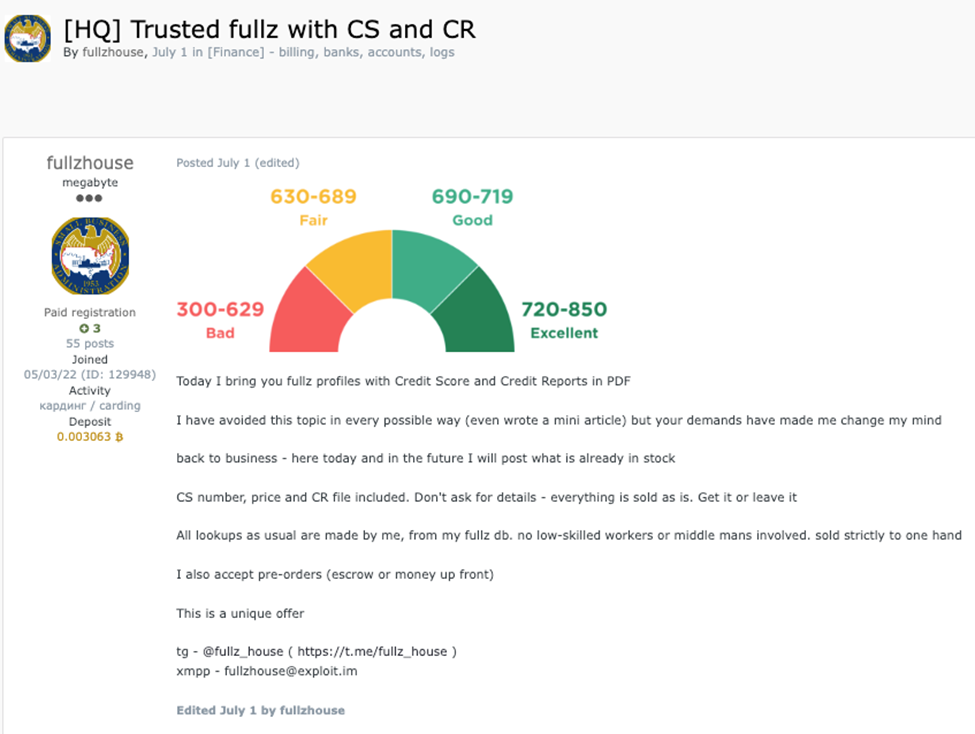Click the bitcoin deposit amount 0.003063

tap(90, 437)
